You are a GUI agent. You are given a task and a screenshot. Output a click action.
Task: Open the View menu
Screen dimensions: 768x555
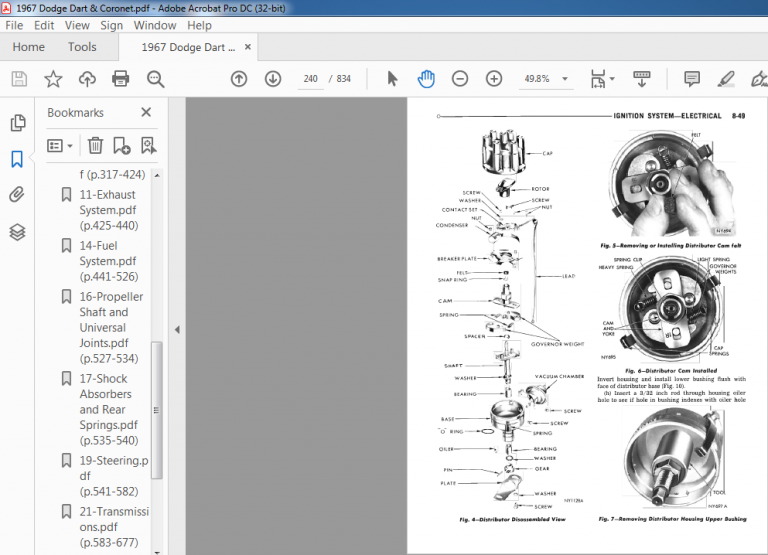pyautogui.click(x=77, y=25)
